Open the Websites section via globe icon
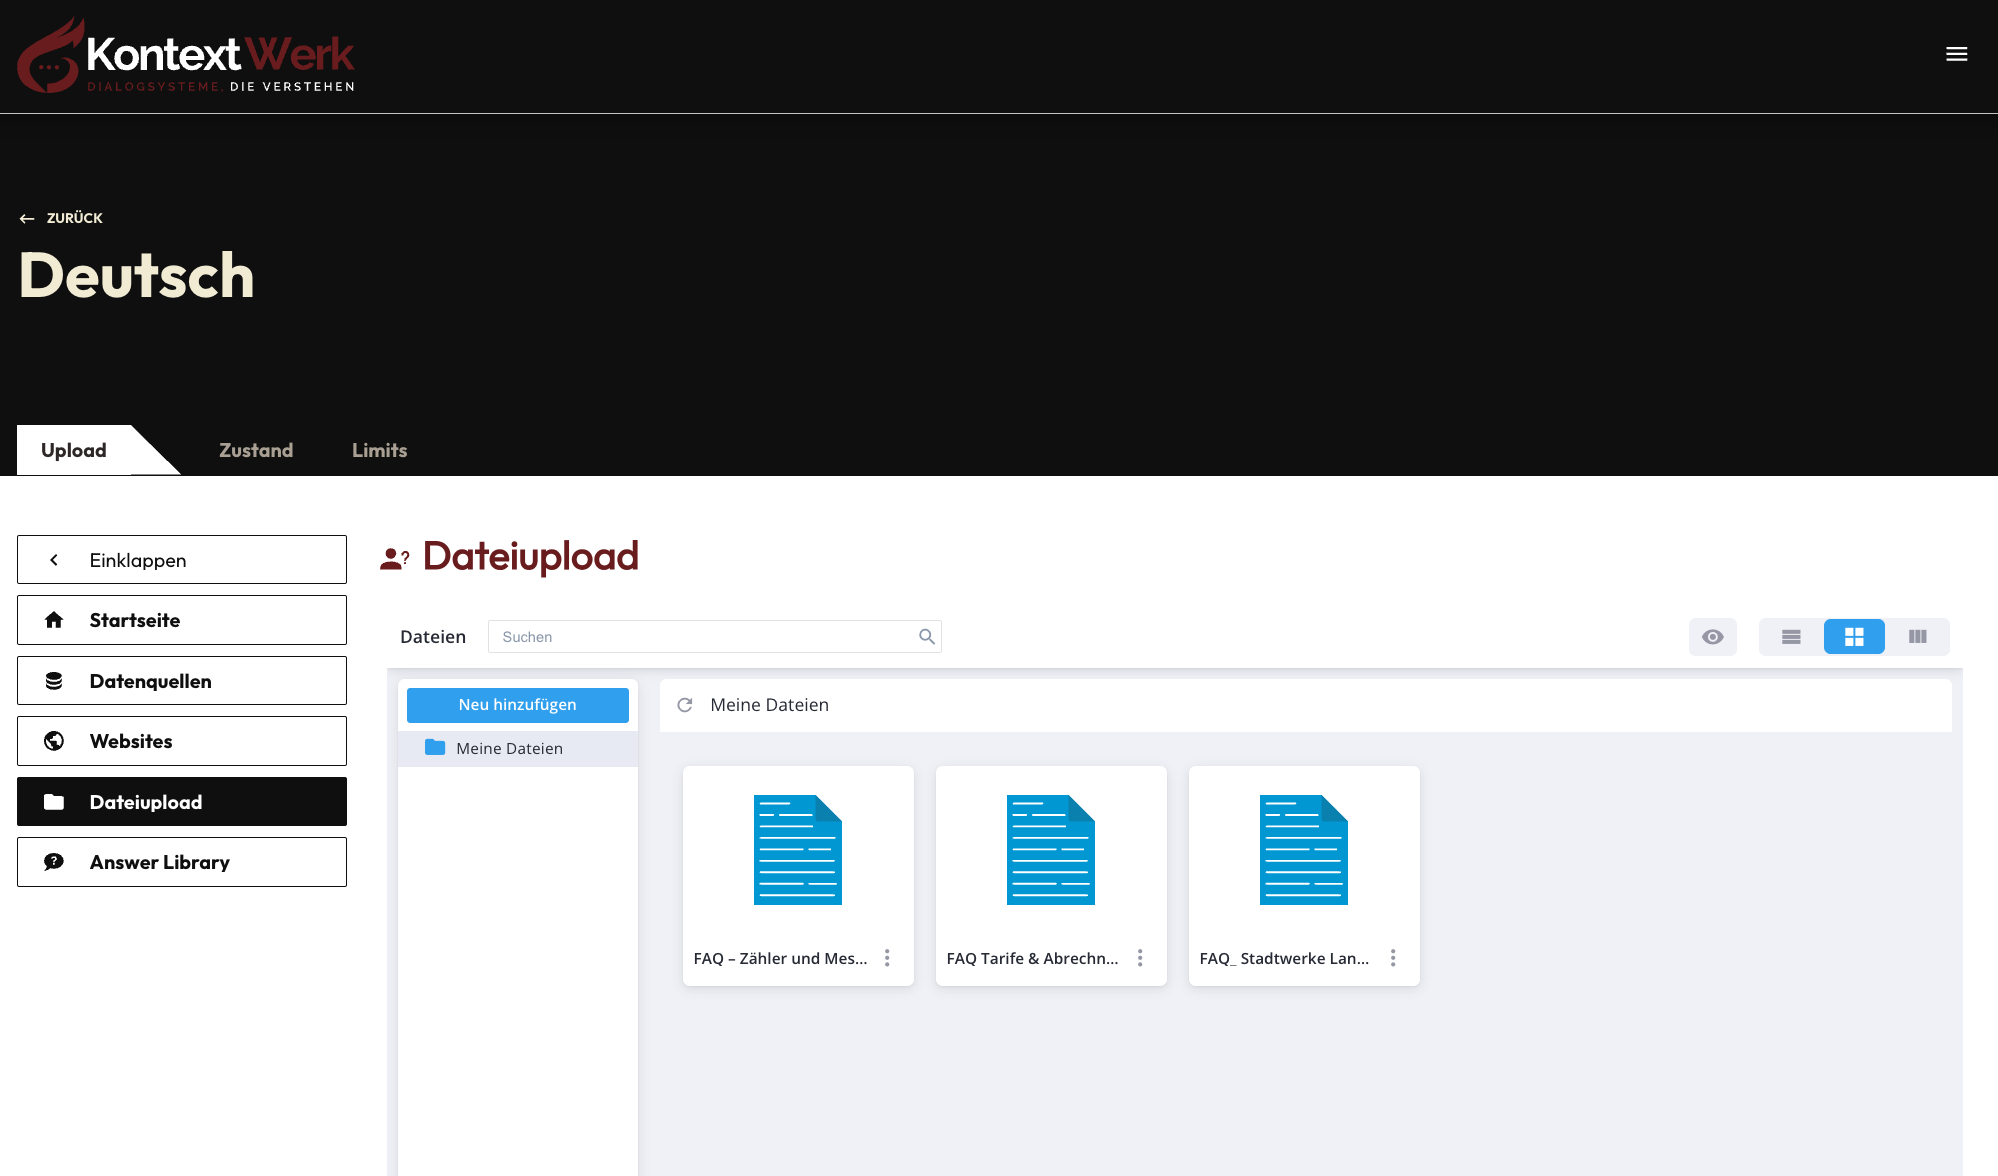Image resolution: width=1998 pixels, height=1176 pixels. pos(54,741)
